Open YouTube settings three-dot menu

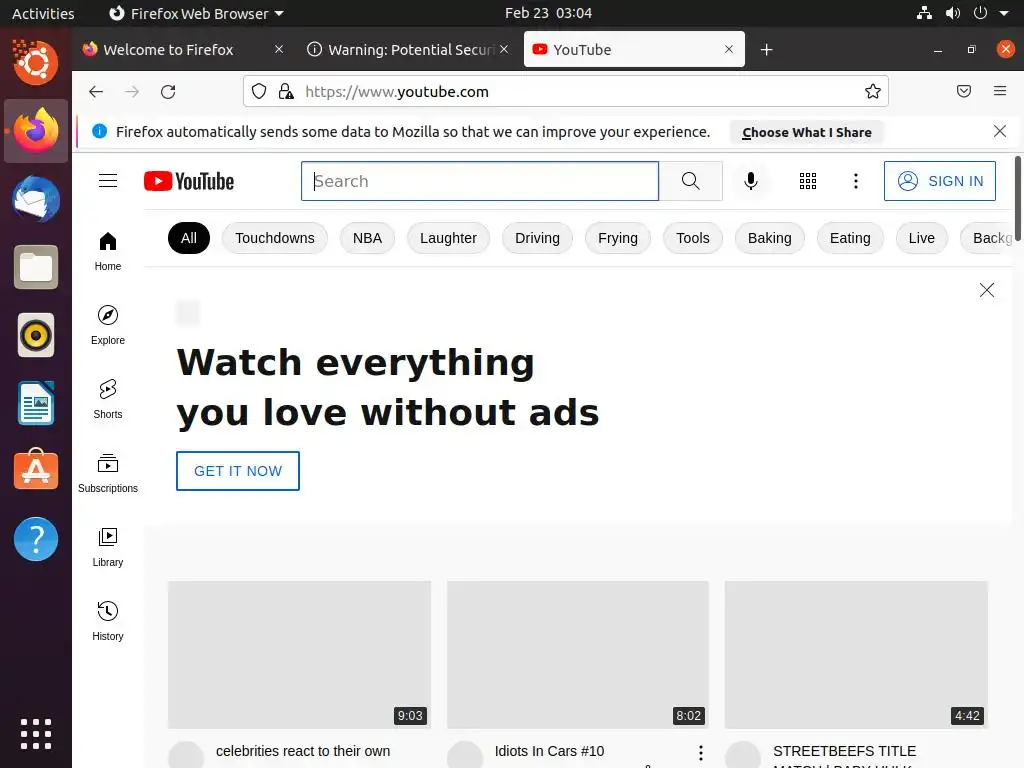[x=856, y=181]
